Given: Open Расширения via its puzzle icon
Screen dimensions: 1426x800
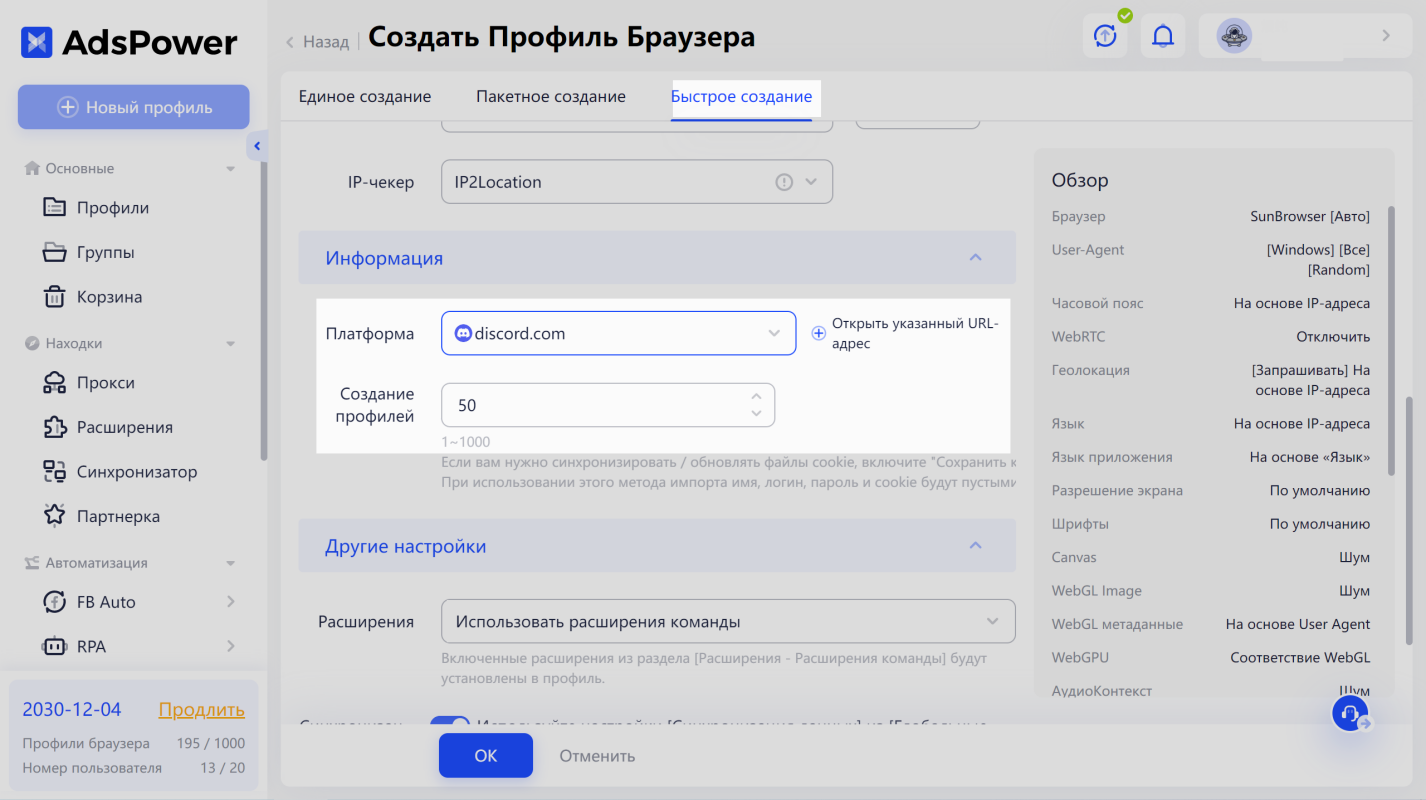Looking at the screenshot, I should tap(54, 427).
